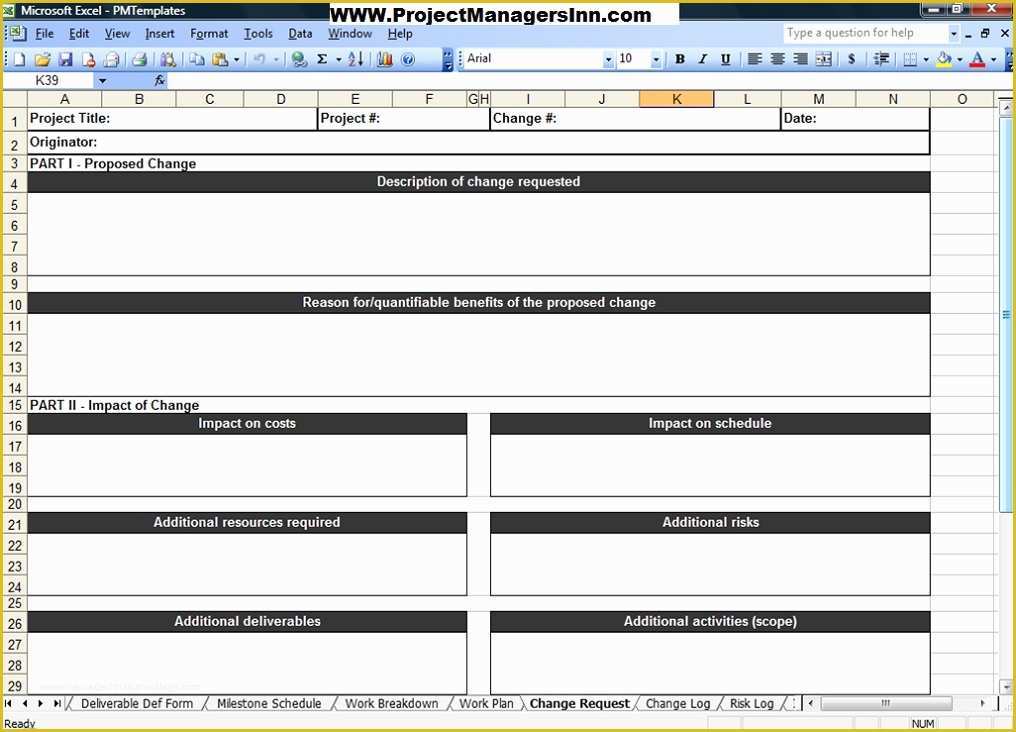The height and width of the screenshot is (732, 1016).
Task: Open the Edit menu
Action: tap(79, 34)
